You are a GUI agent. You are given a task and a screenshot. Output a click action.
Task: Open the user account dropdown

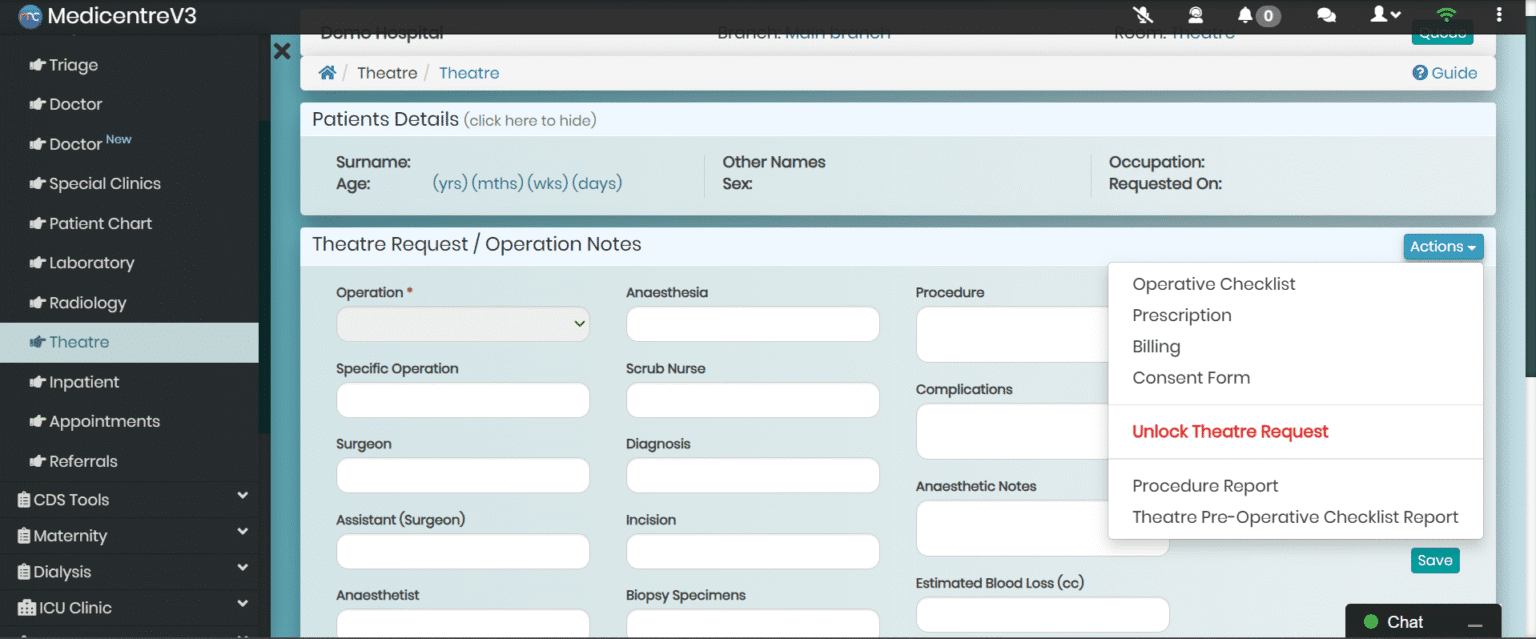[1385, 15]
